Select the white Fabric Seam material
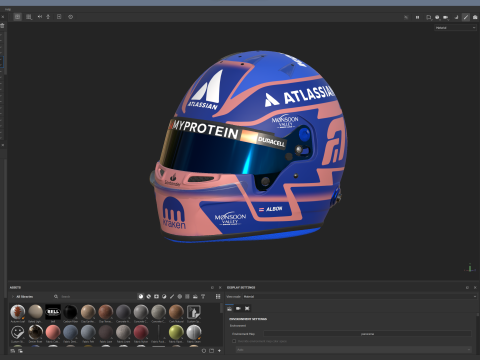Image resolution: width=480 pixels, height=360 pixels. click(x=194, y=332)
